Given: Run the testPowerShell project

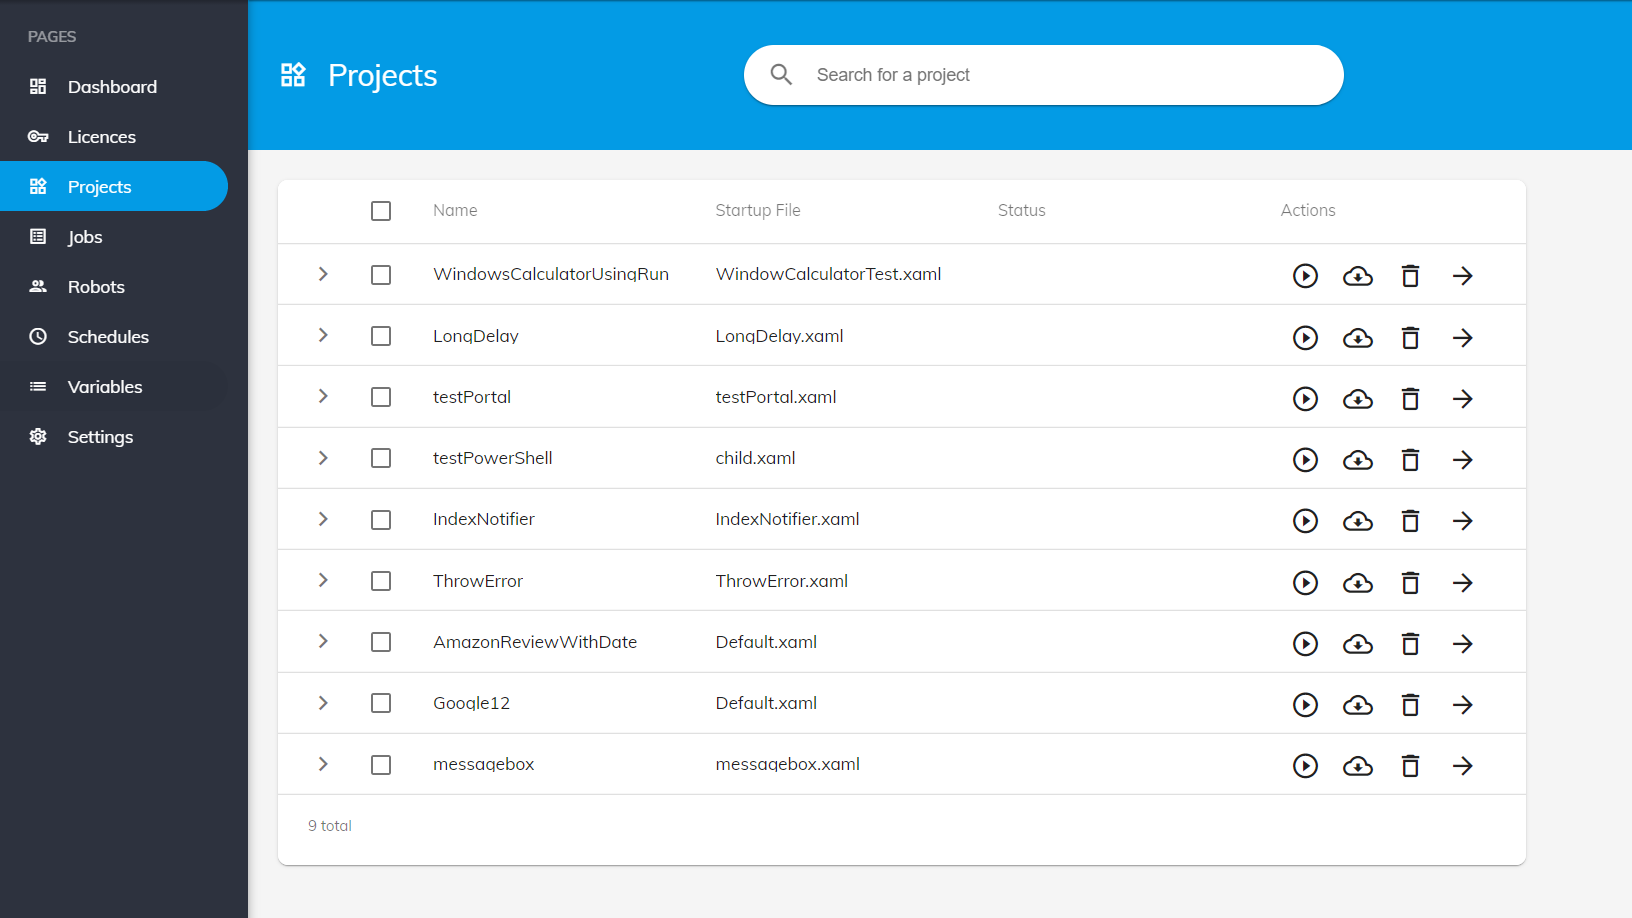Looking at the screenshot, I should click(1305, 460).
